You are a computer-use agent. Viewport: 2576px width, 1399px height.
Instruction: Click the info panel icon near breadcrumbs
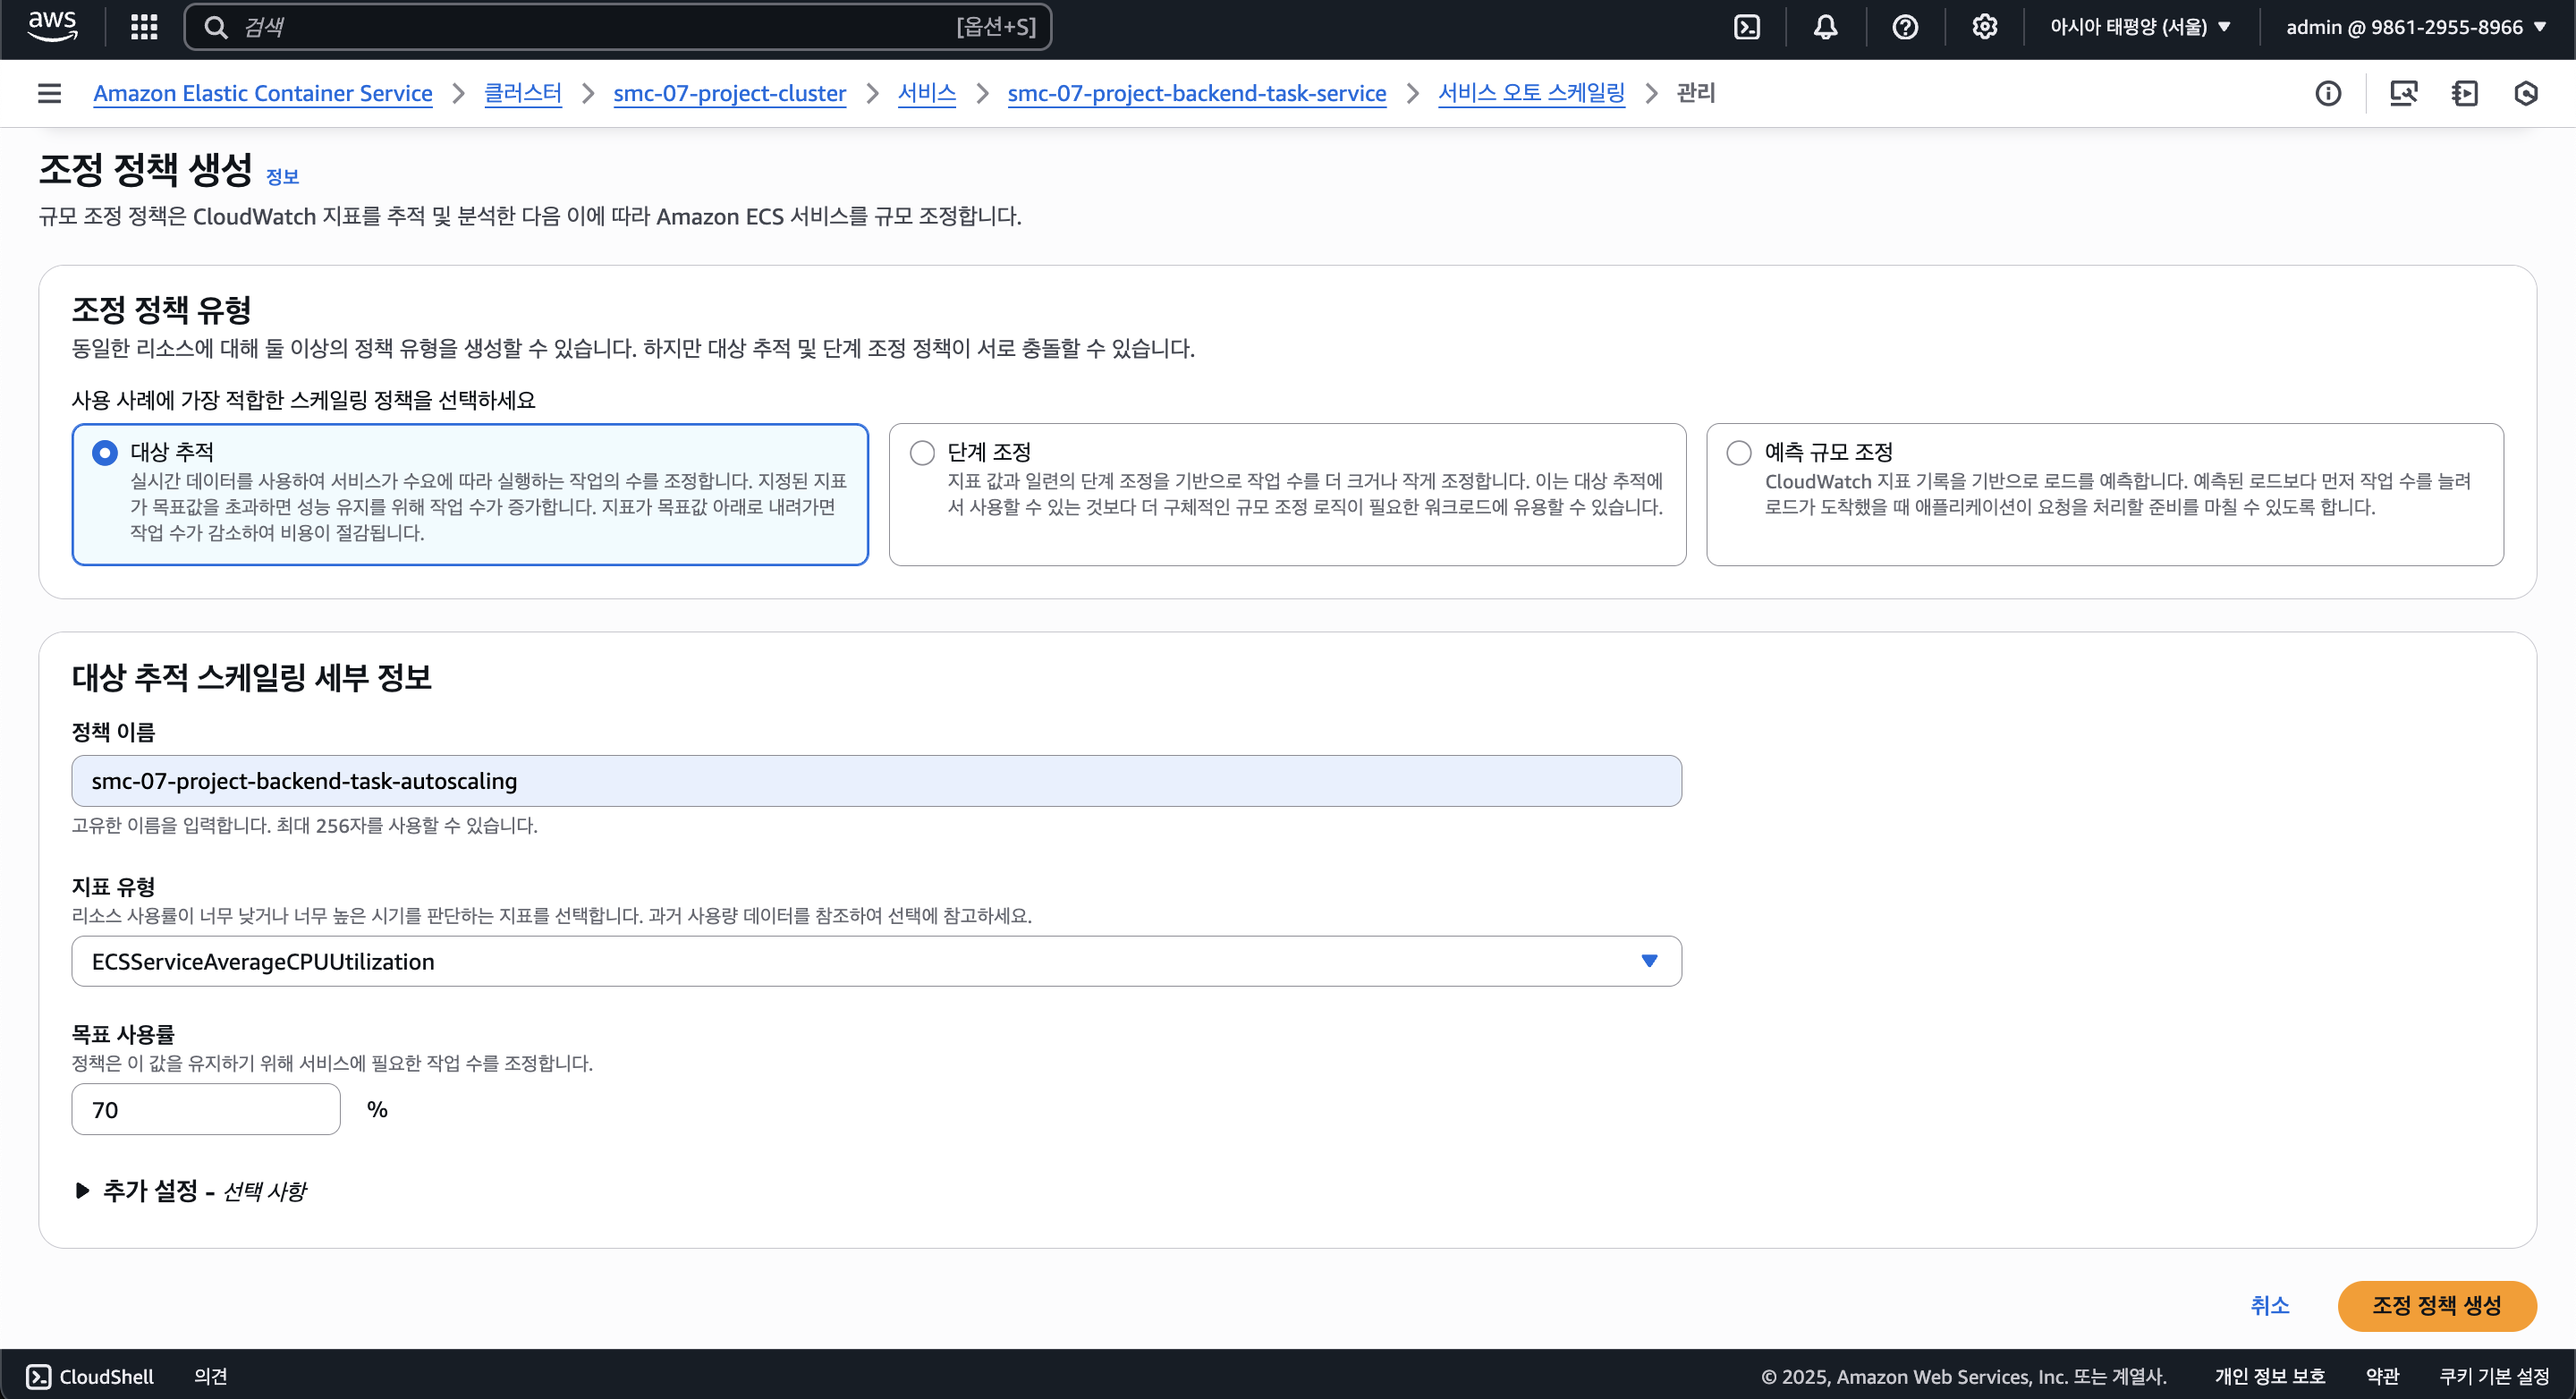click(x=2328, y=94)
